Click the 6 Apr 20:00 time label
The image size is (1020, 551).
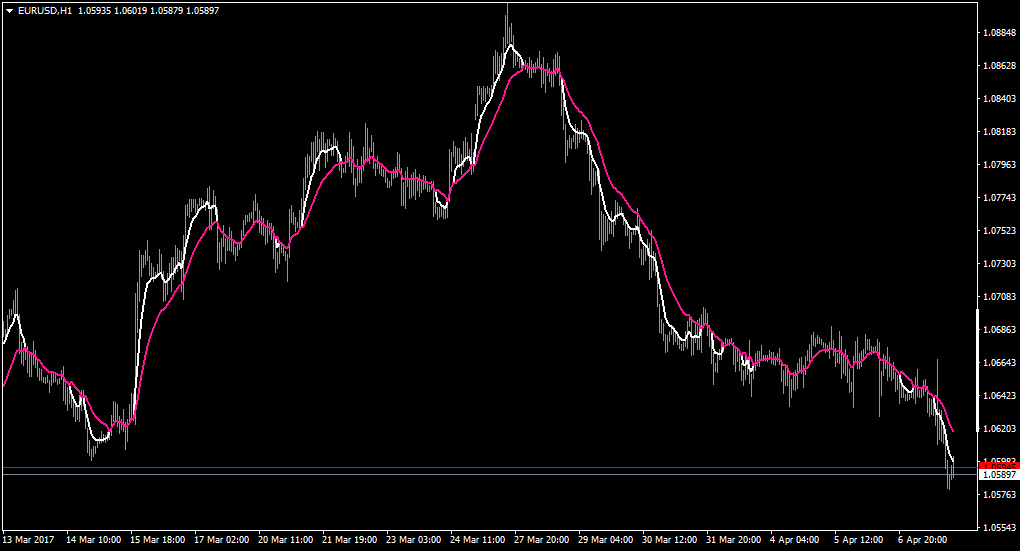(x=922, y=540)
